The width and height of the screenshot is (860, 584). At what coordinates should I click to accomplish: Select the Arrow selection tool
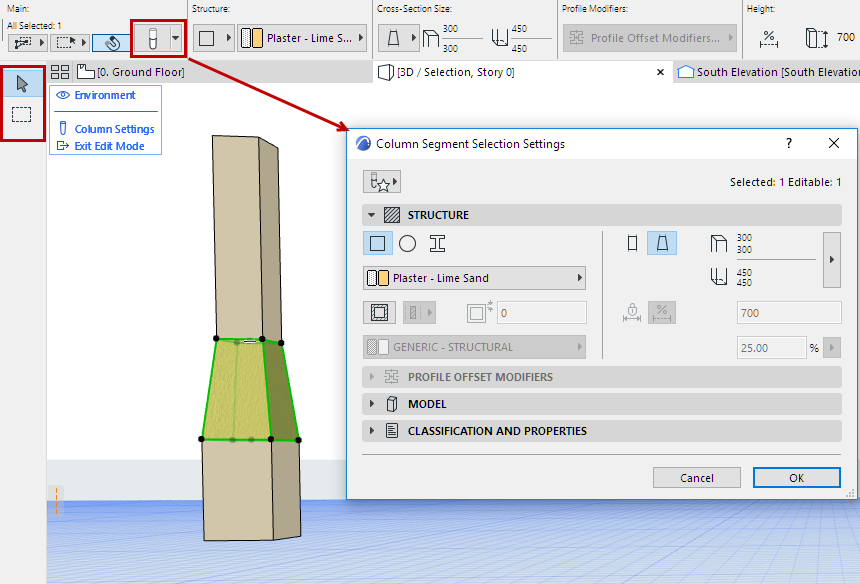(x=22, y=82)
